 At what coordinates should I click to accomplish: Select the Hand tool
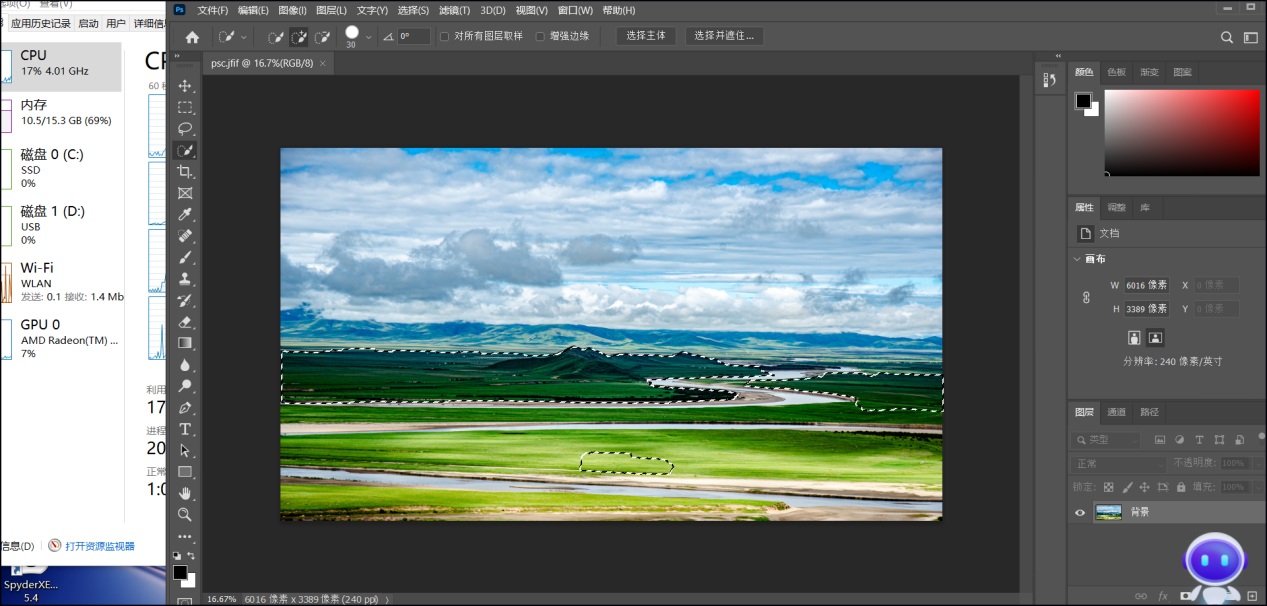coord(185,493)
